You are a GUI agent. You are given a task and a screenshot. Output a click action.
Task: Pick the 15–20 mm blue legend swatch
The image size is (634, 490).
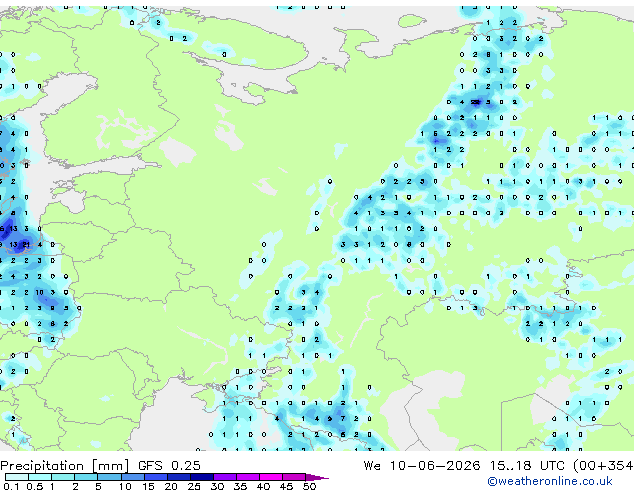[x=155, y=477]
